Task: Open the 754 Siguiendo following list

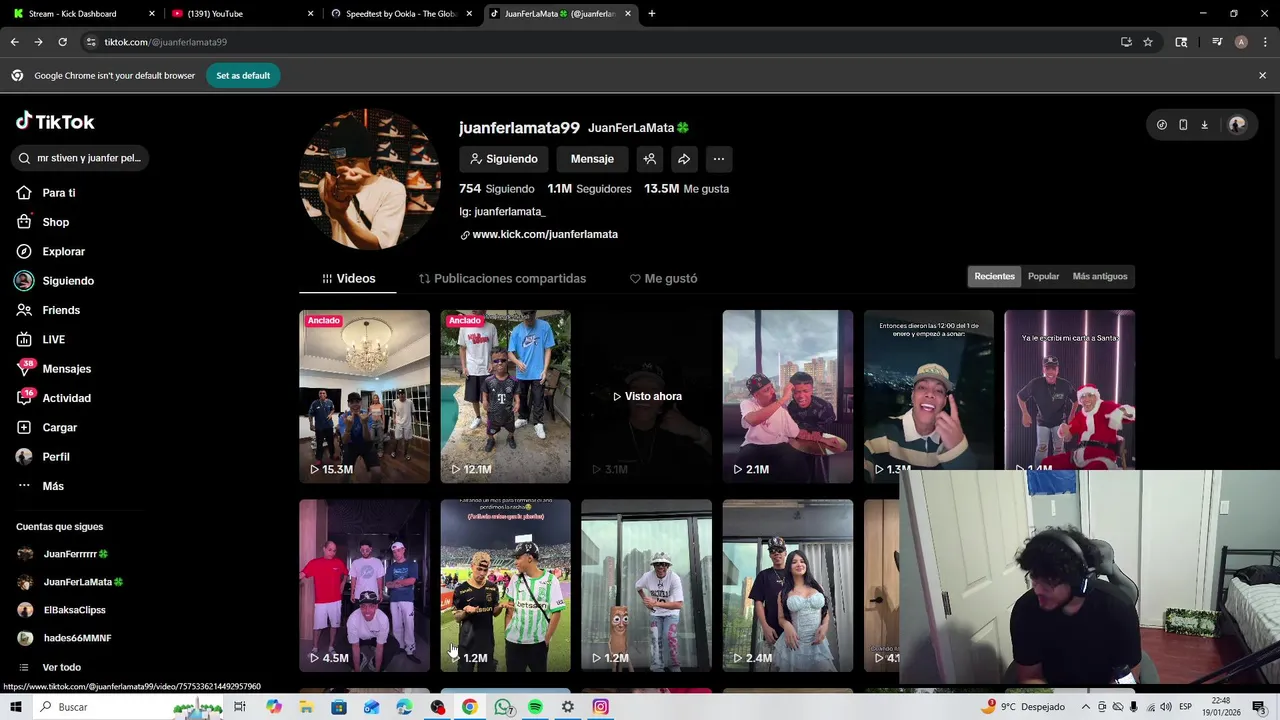Action: pyautogui.click(x=496, y=189)
